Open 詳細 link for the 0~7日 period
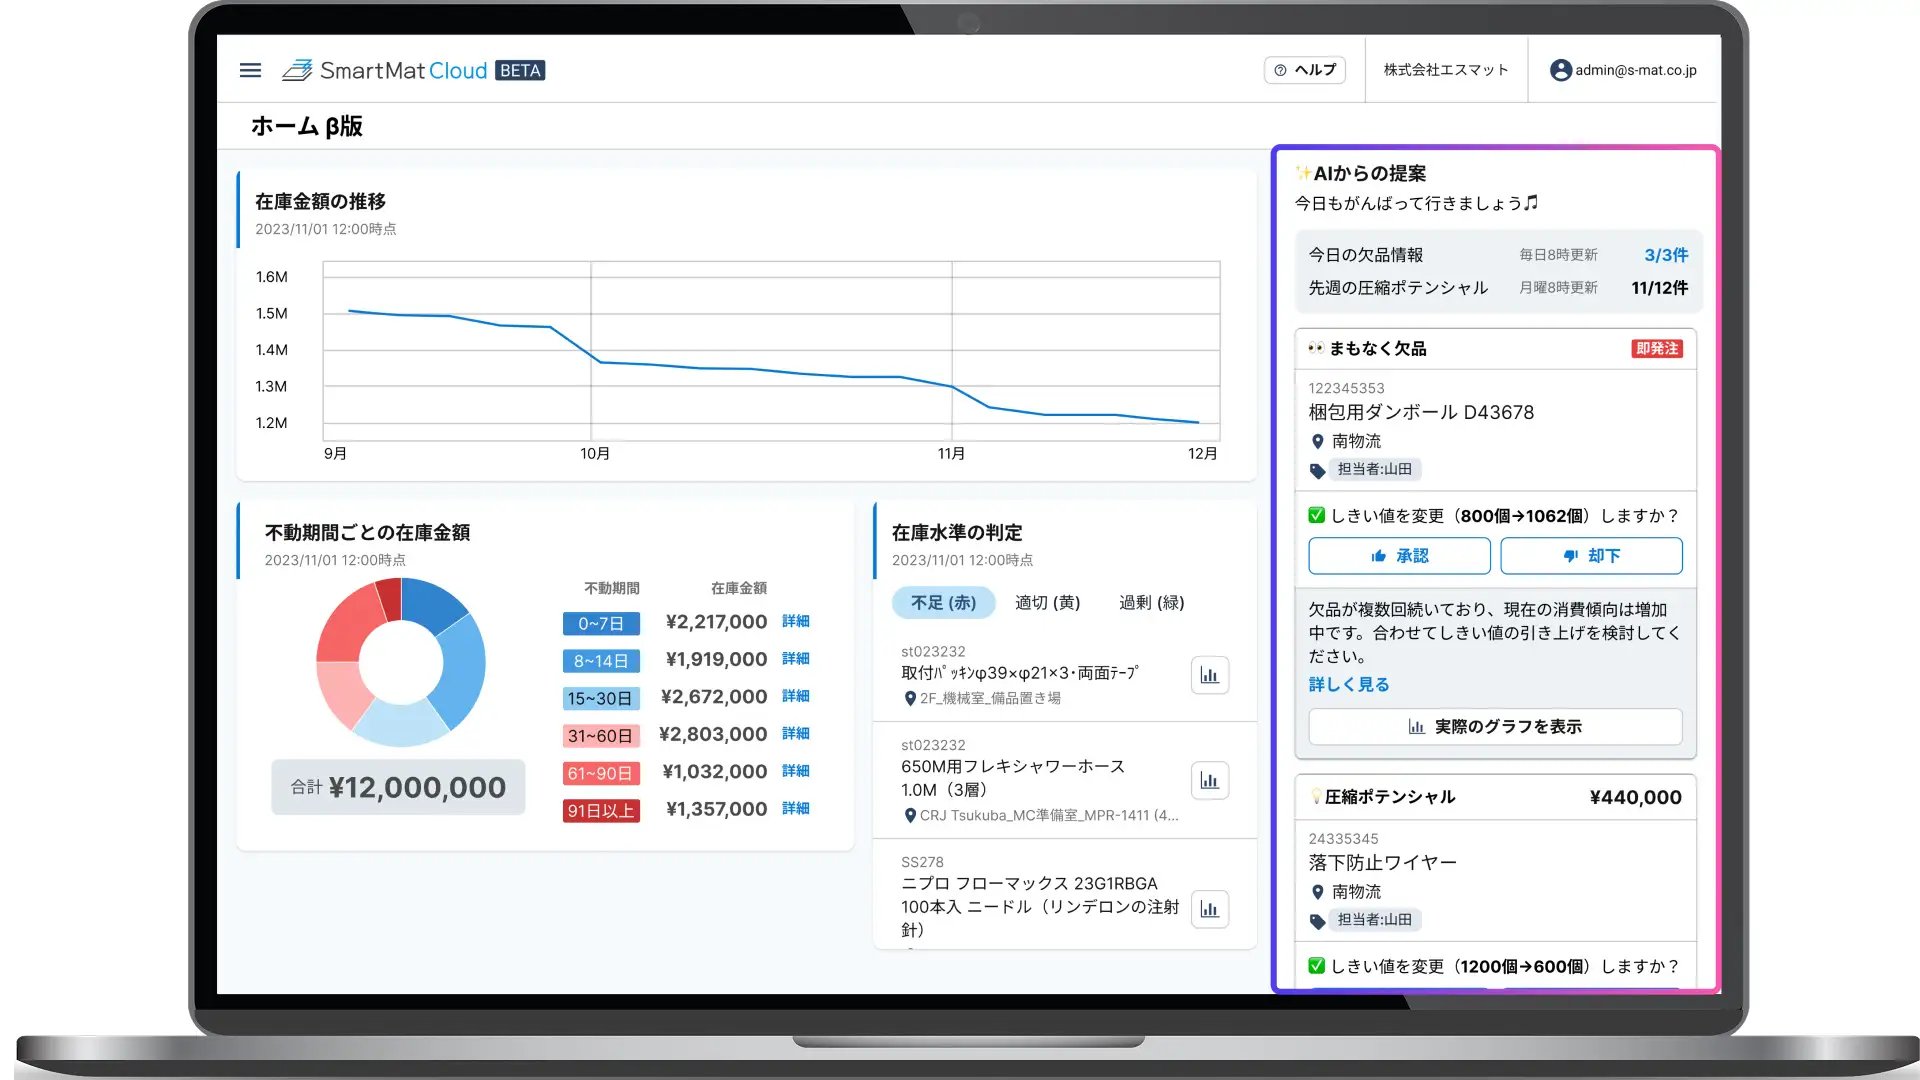Viewport: 1920px width, 1080px height. tap(795, 621)
